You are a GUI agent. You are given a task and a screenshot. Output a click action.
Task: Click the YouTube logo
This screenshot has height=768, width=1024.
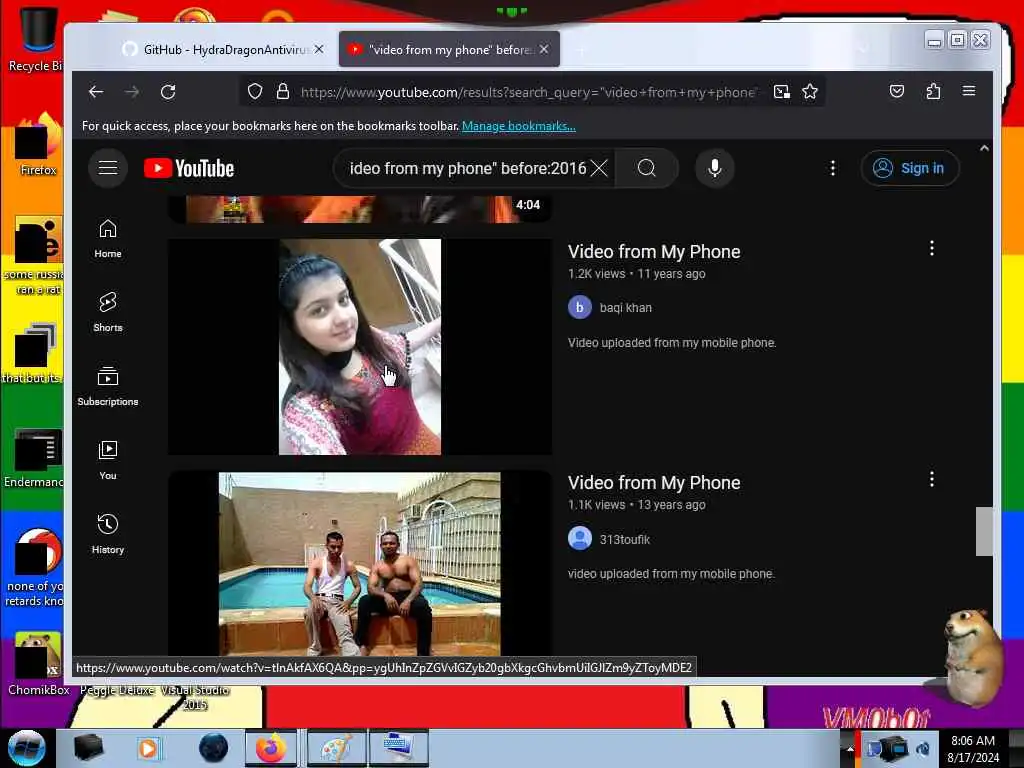coord(189,168)
